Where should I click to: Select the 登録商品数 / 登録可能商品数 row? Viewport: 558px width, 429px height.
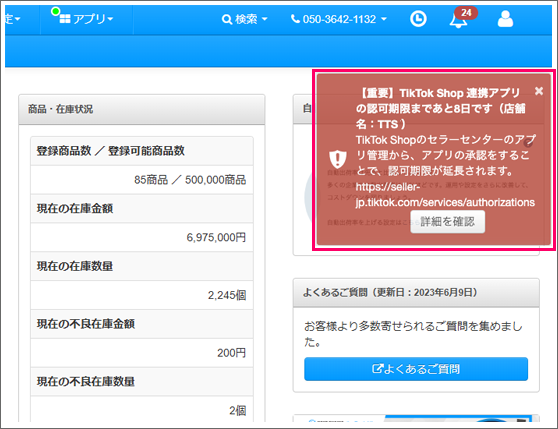(142, 151)
